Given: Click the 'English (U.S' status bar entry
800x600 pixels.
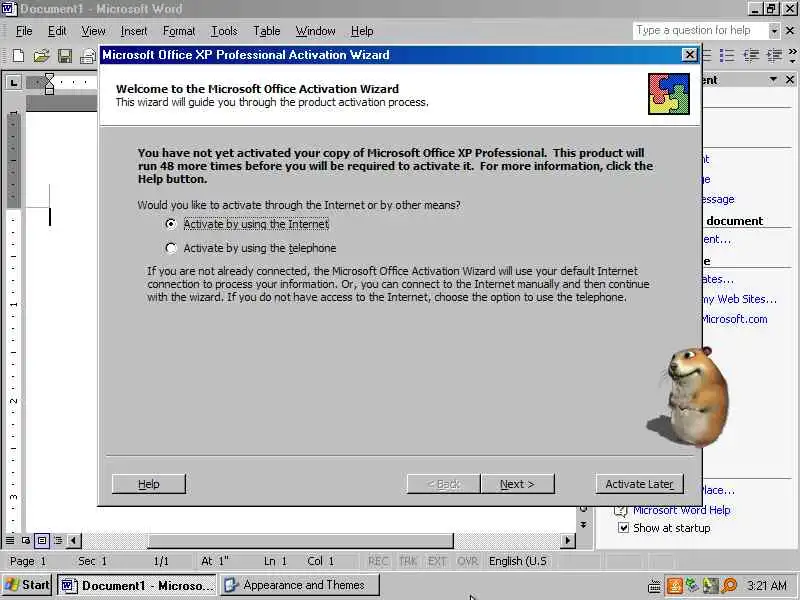Looking at the screenshot, I should [x=517, y=561].
